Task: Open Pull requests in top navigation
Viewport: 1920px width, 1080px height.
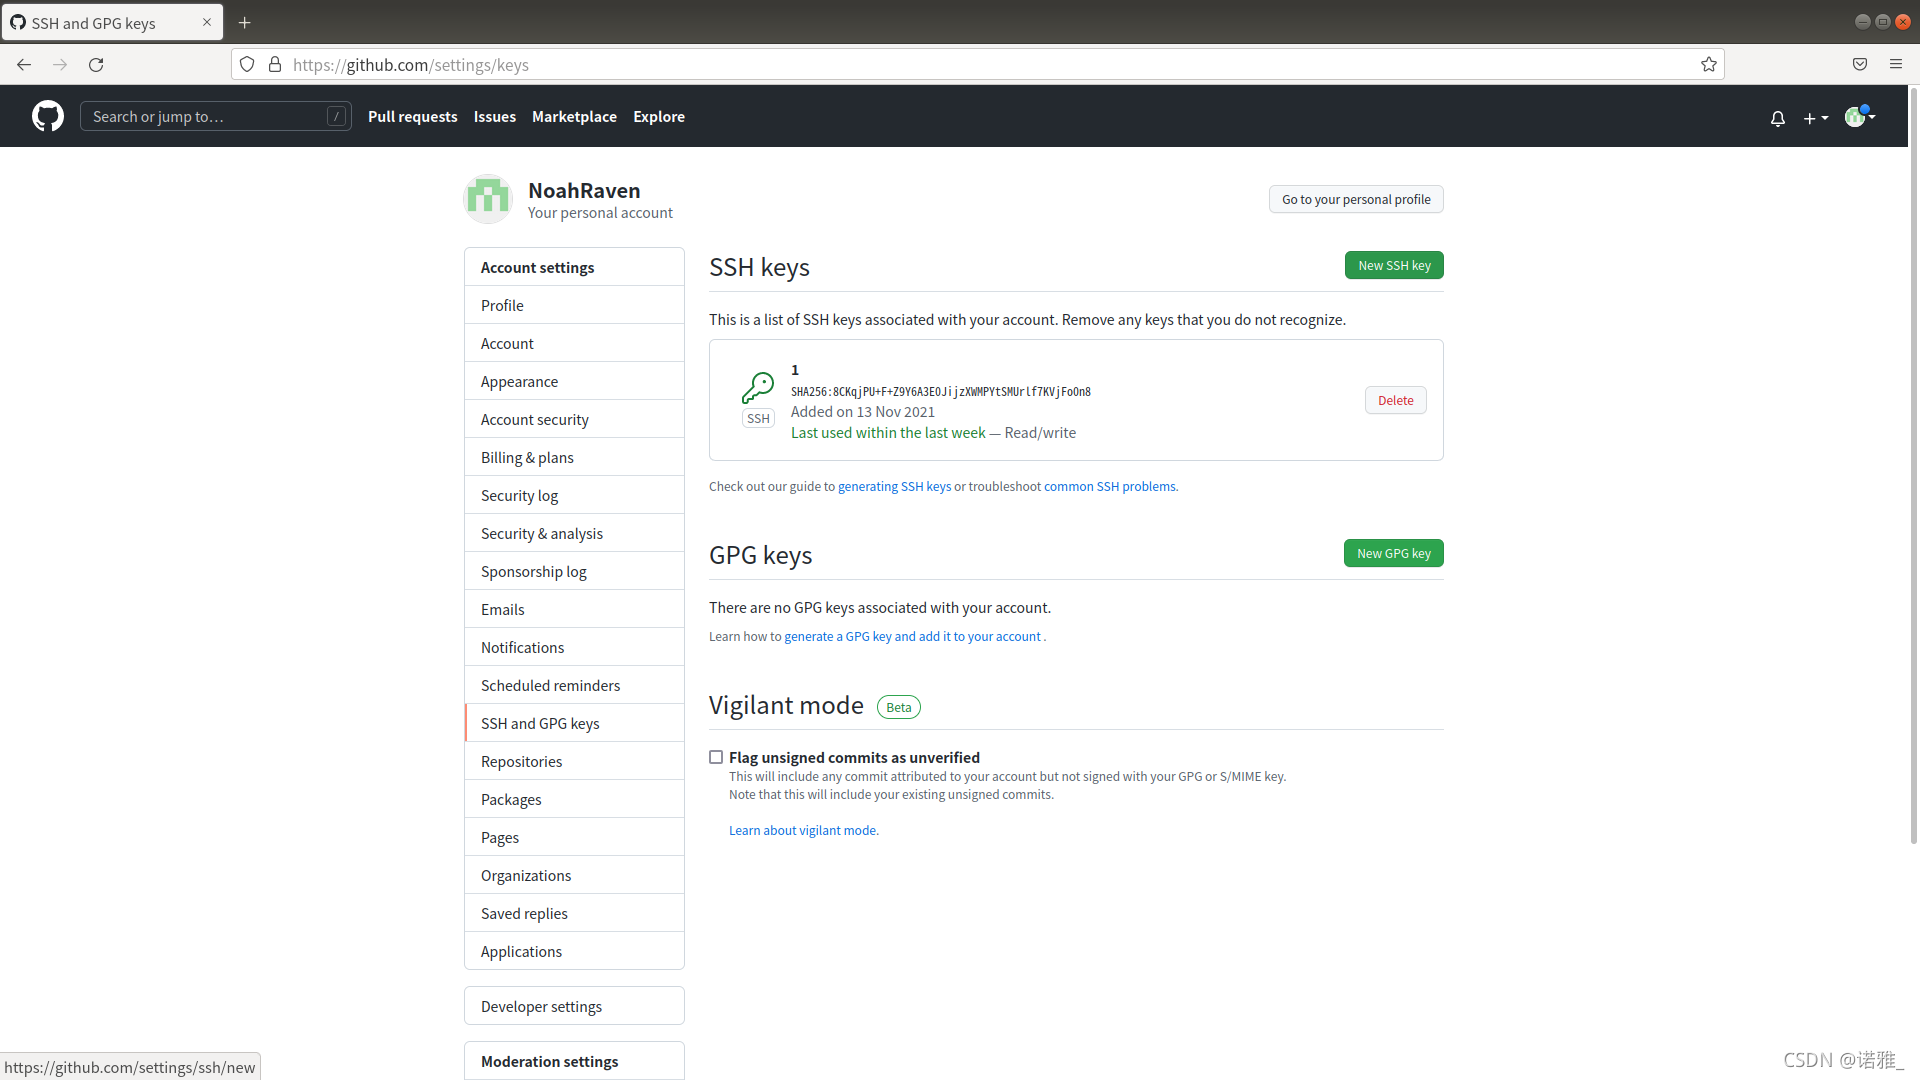Action: (x=412, y=116)
